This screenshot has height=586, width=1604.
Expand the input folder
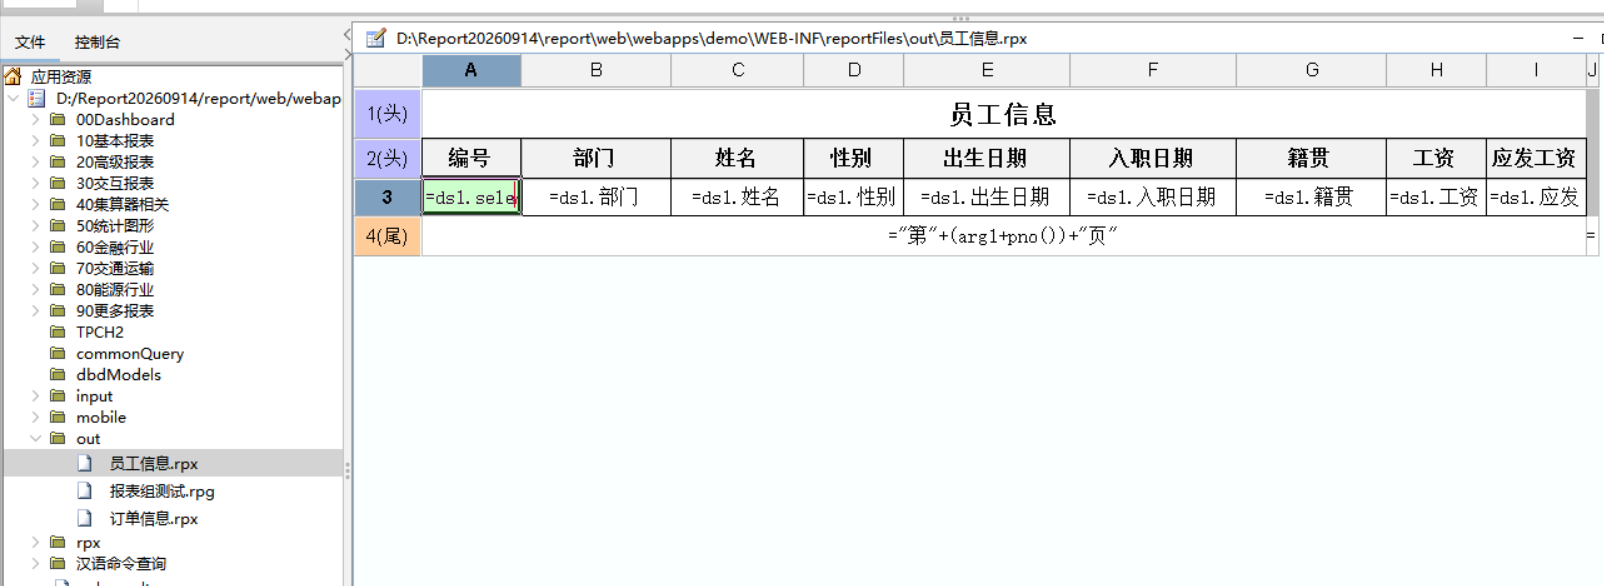pyautogui.click(x=36, y=396)
